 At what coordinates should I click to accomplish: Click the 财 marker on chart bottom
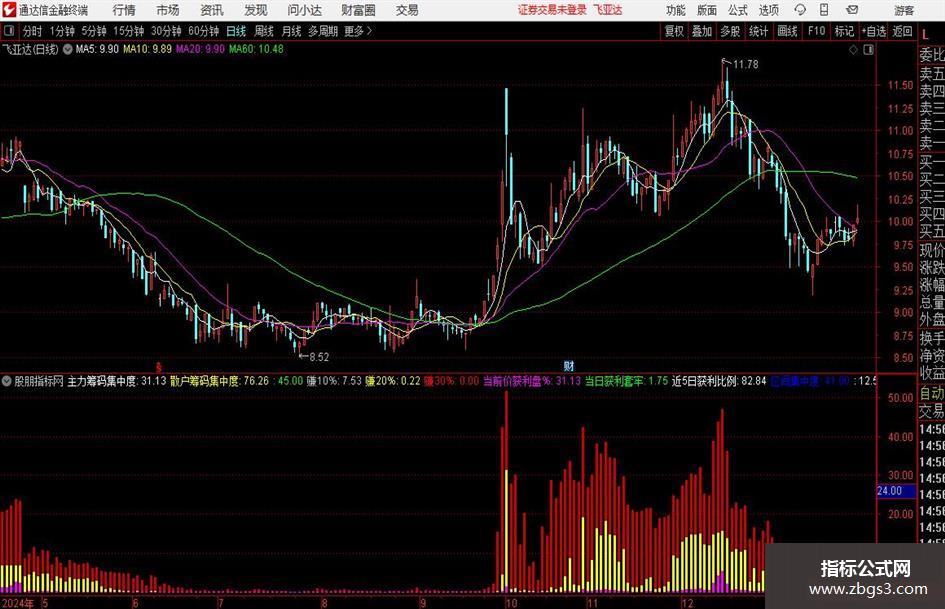click(568, 365)
